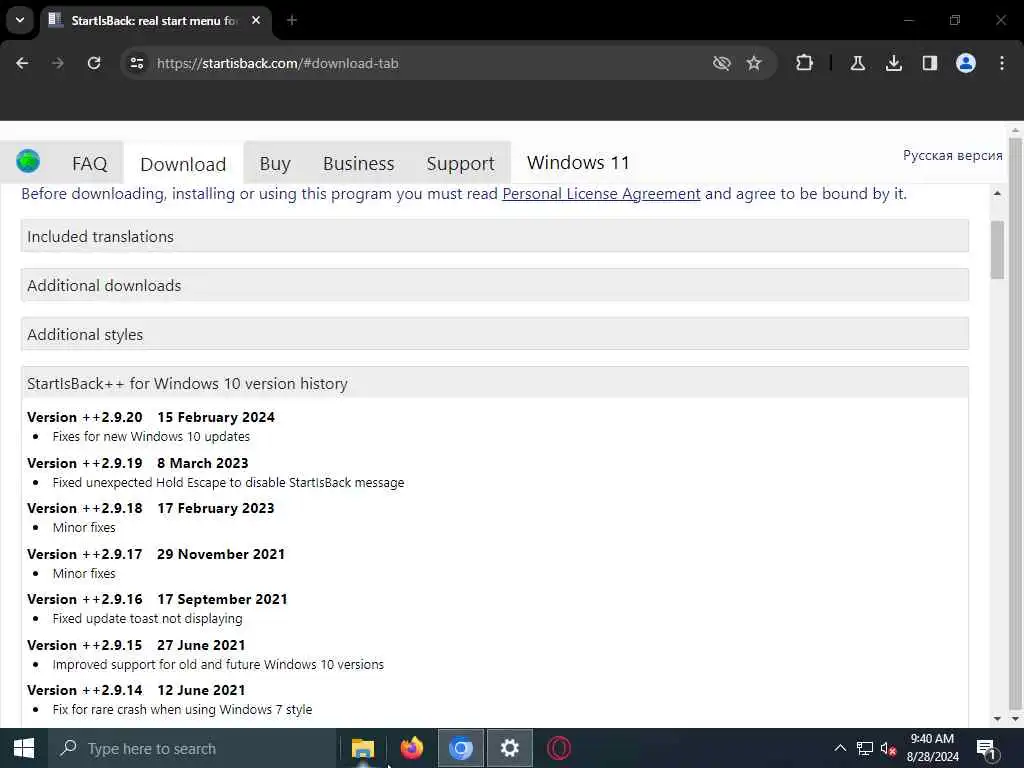This screenshot has width=1024, height=768.
Task: Open the taskbar clock and date
Action: tap(933, 748)
